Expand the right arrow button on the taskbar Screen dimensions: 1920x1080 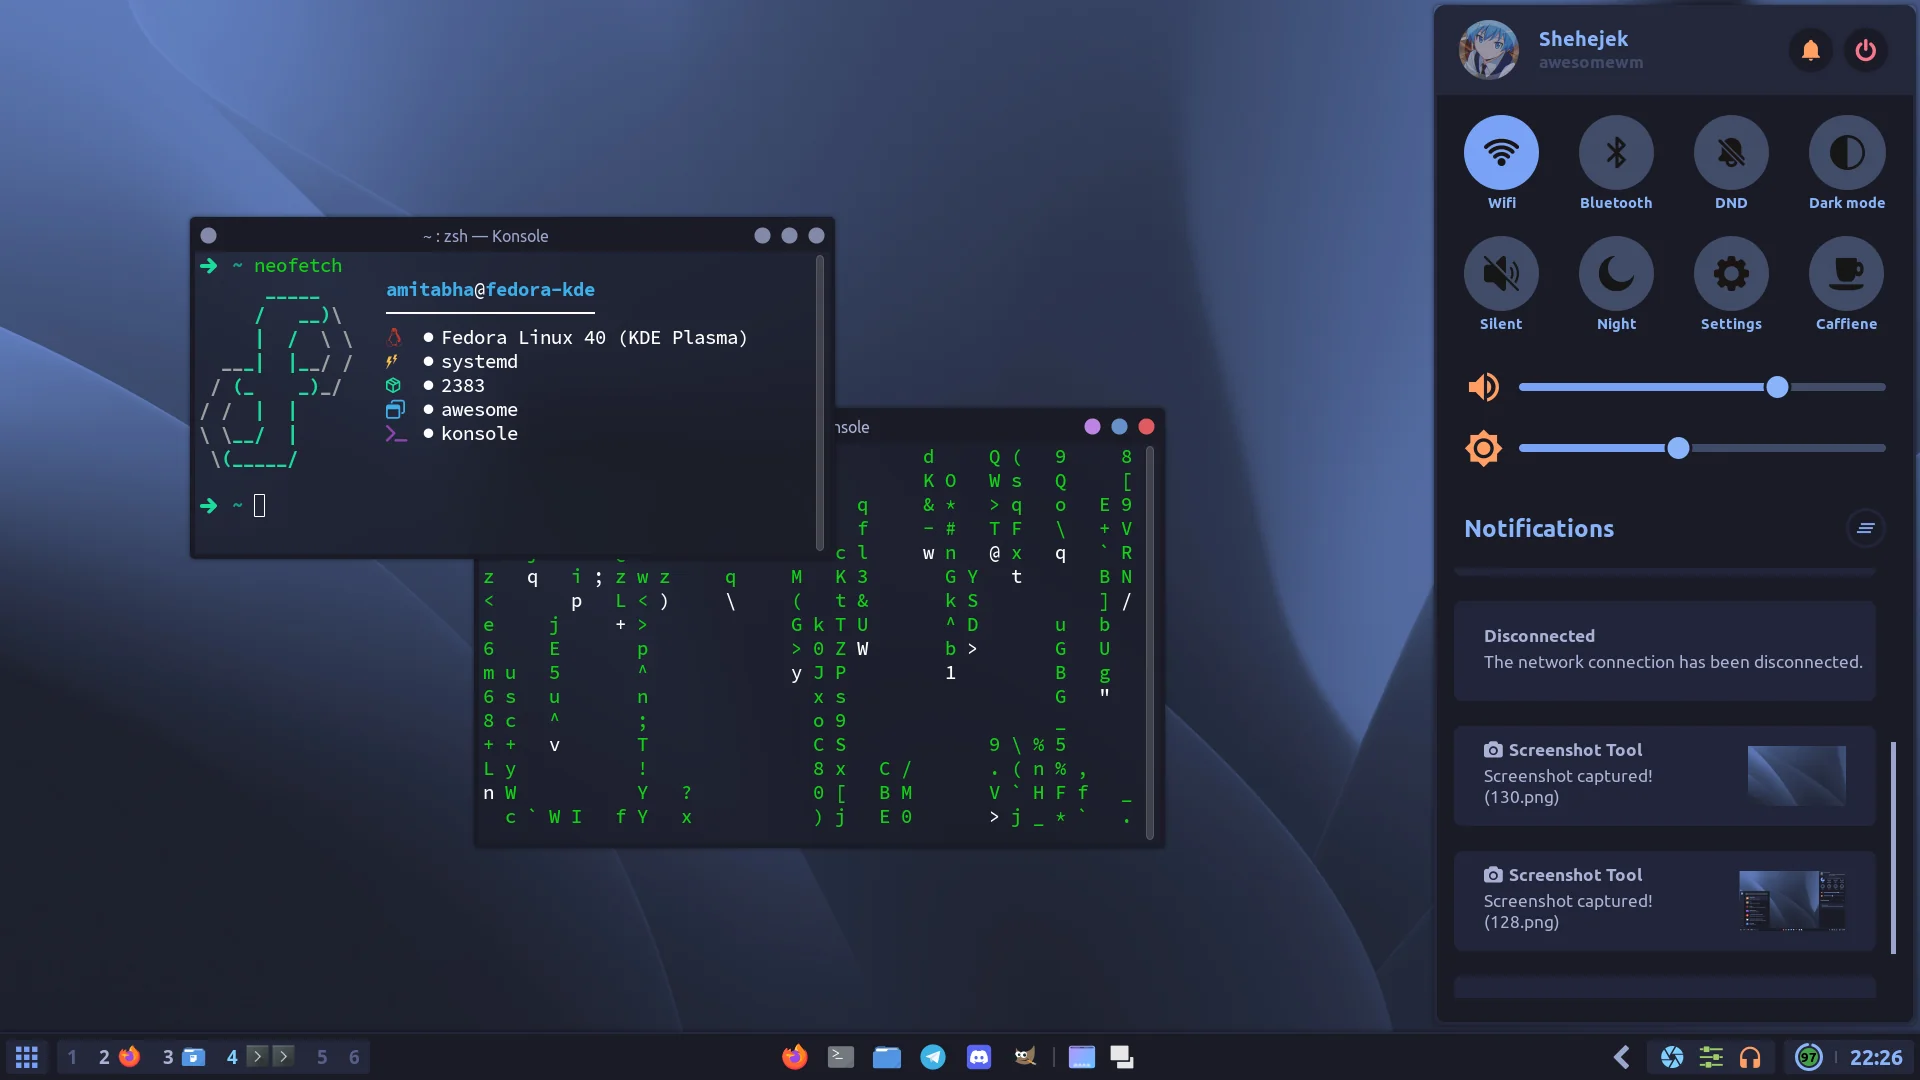point(284,1056)
